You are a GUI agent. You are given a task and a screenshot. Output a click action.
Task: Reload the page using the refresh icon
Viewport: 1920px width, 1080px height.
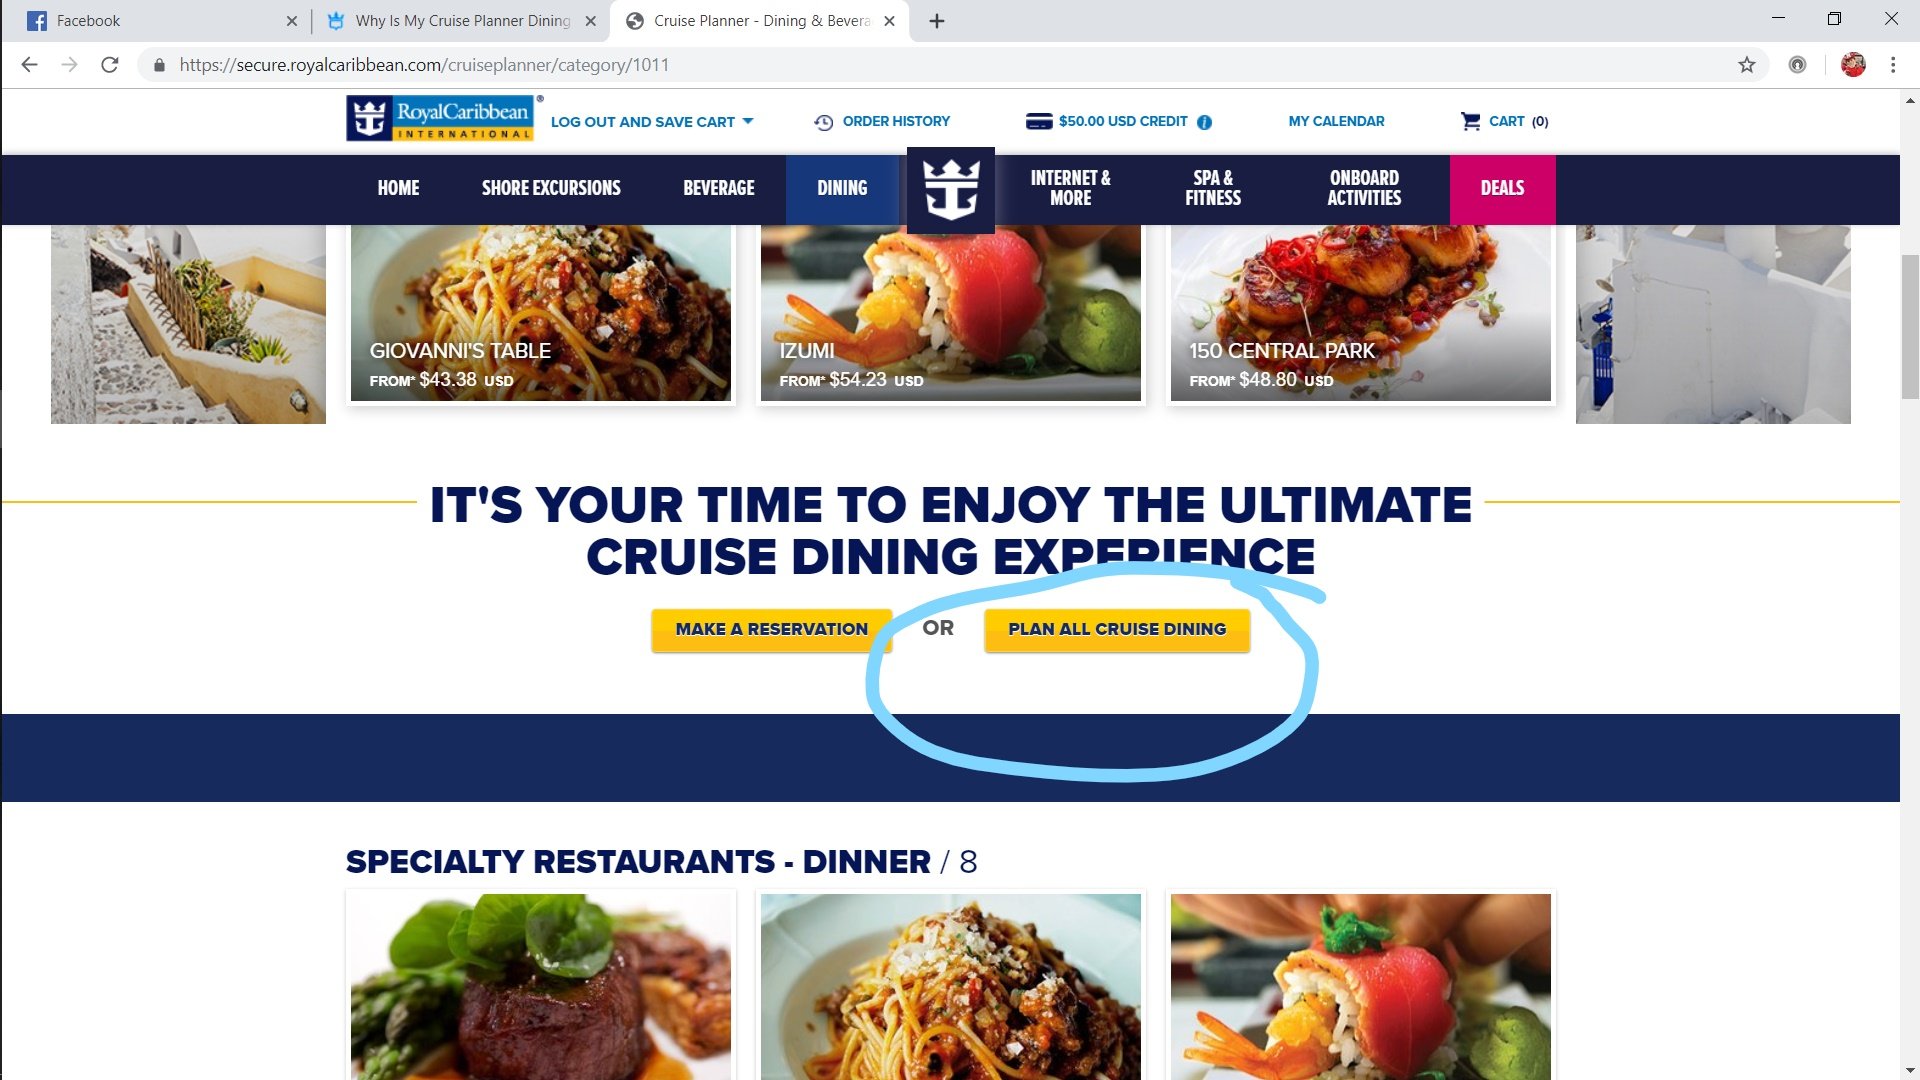coord(110,65)
